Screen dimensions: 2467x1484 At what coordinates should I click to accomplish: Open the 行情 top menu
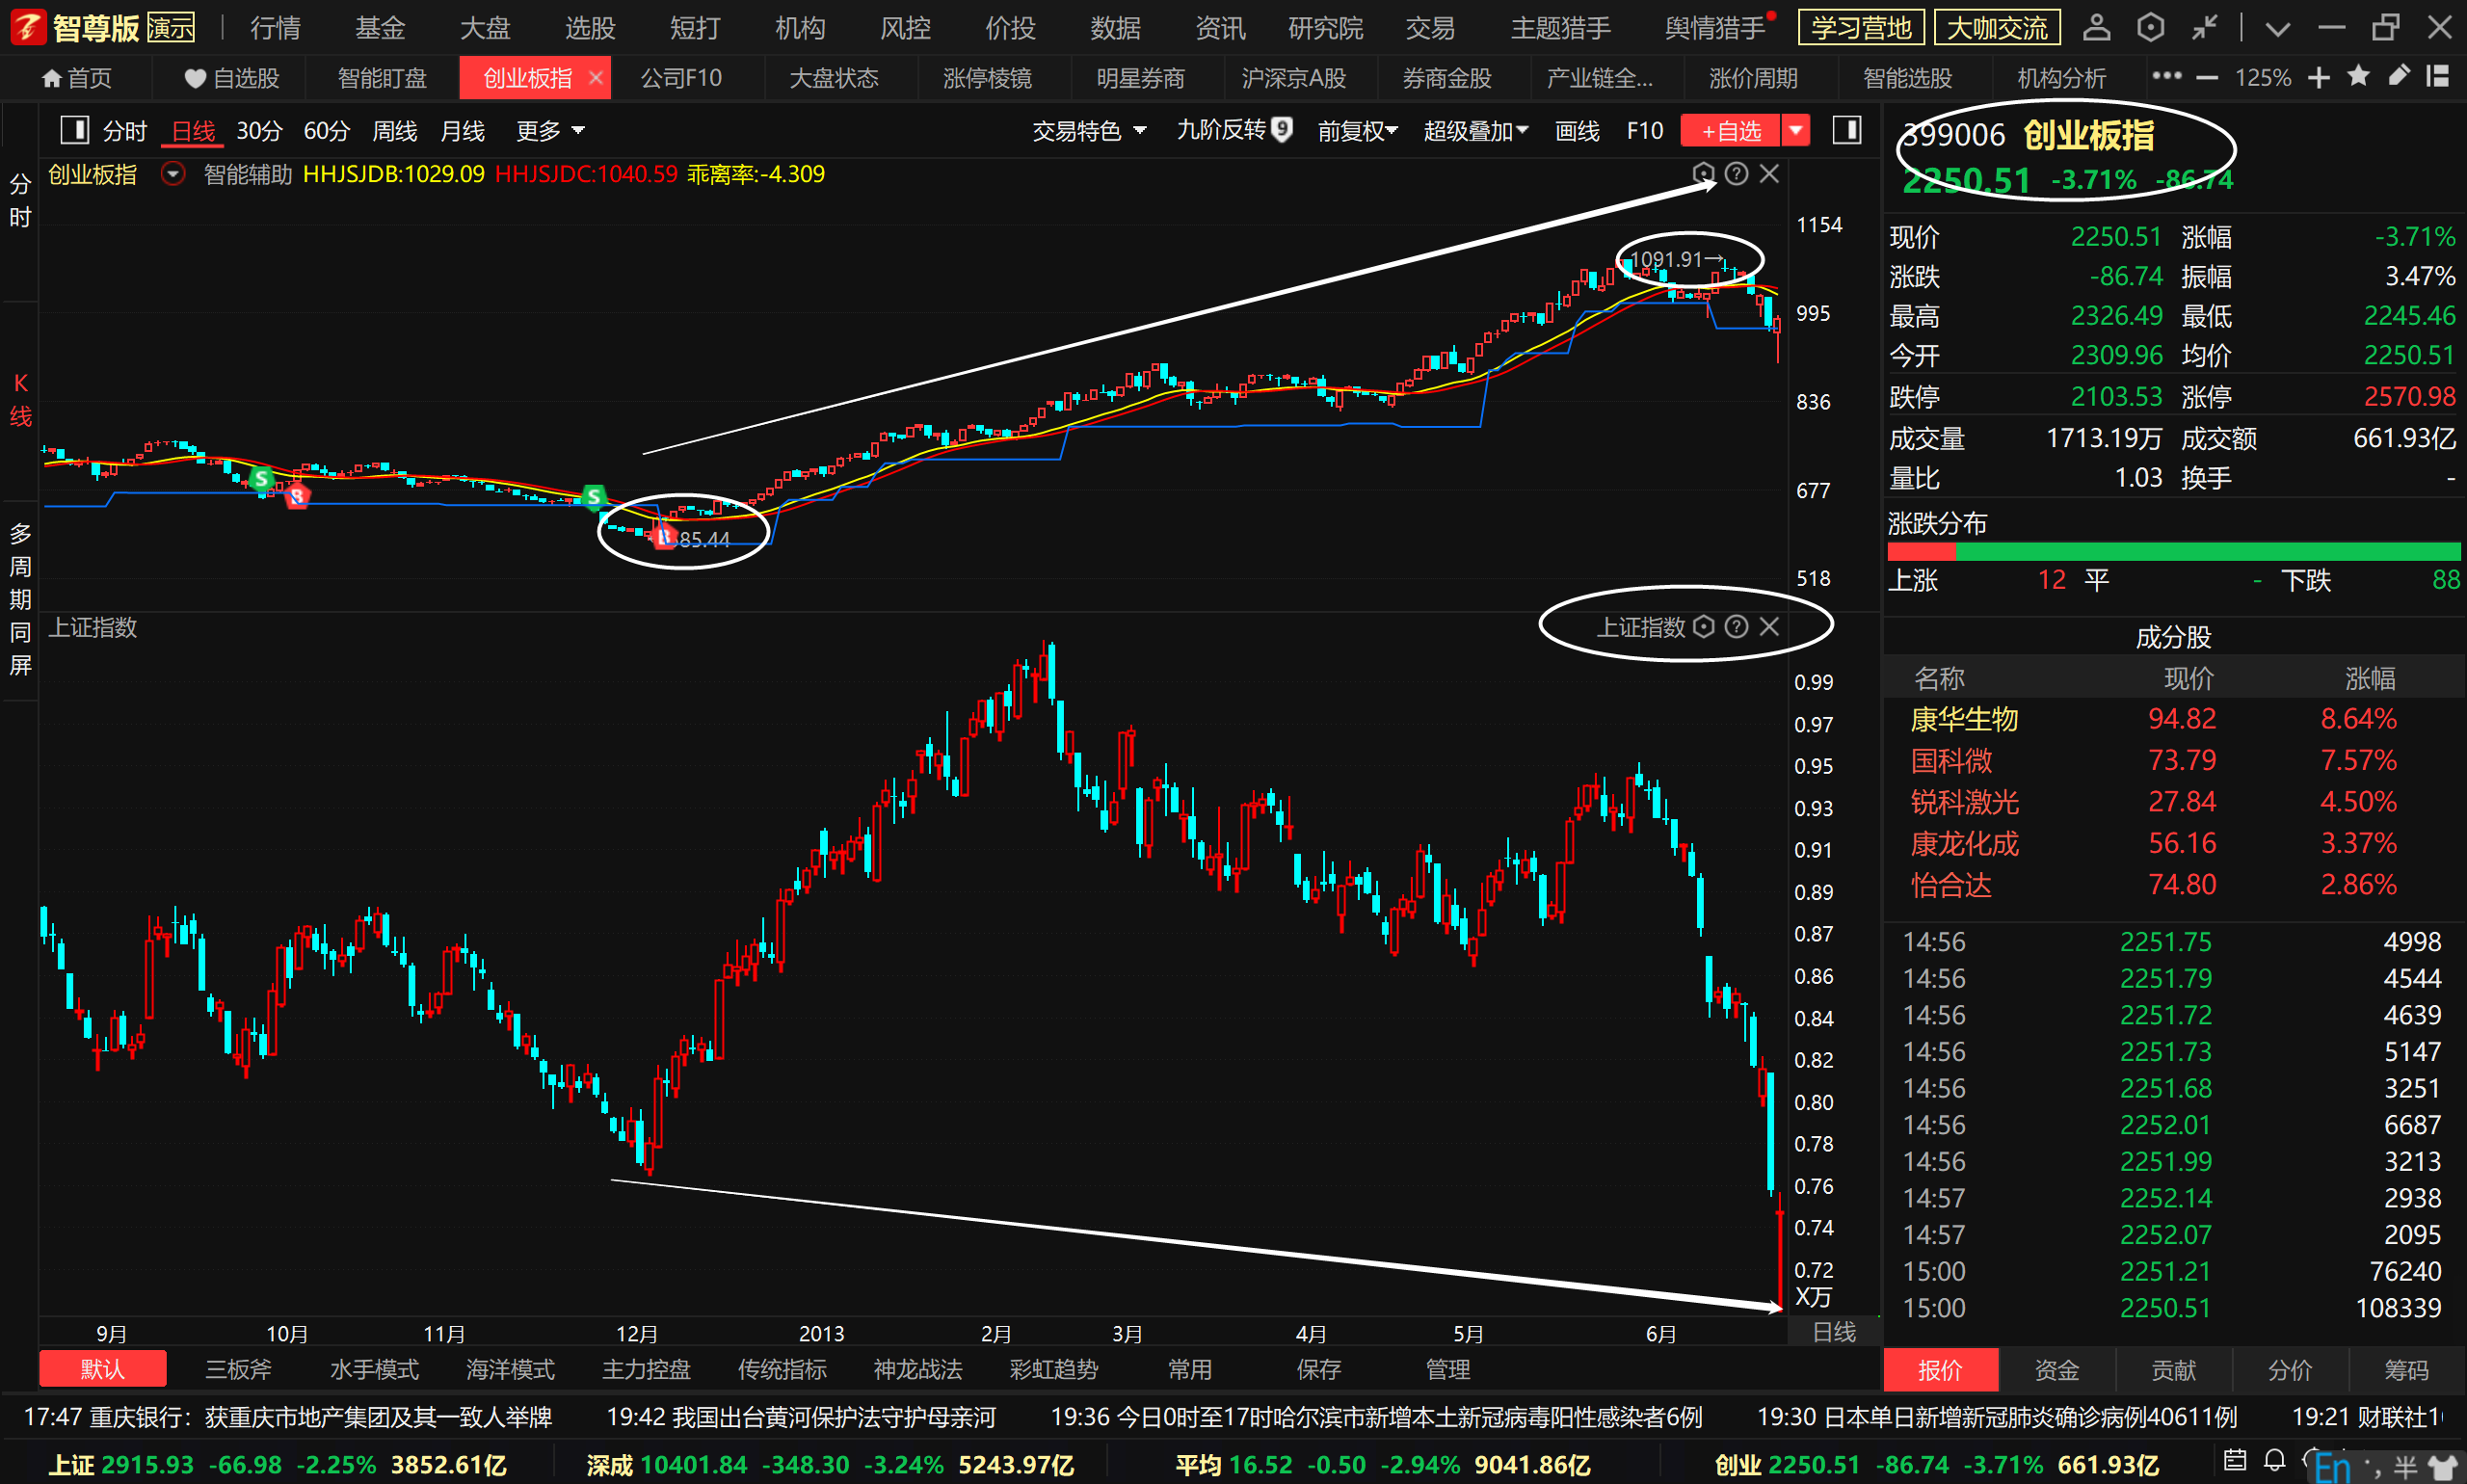275,28
